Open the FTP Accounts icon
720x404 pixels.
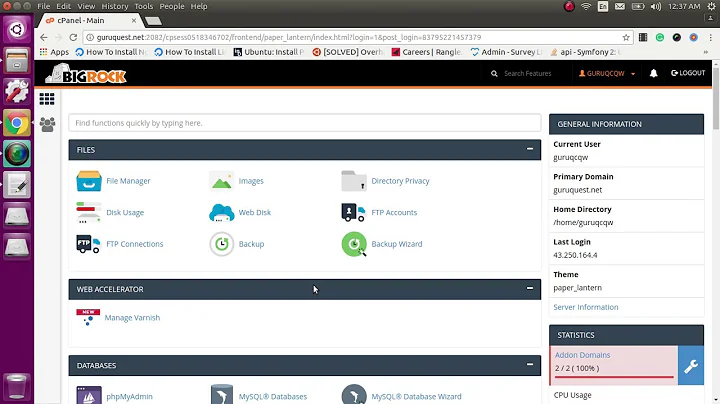coord(354,212)
